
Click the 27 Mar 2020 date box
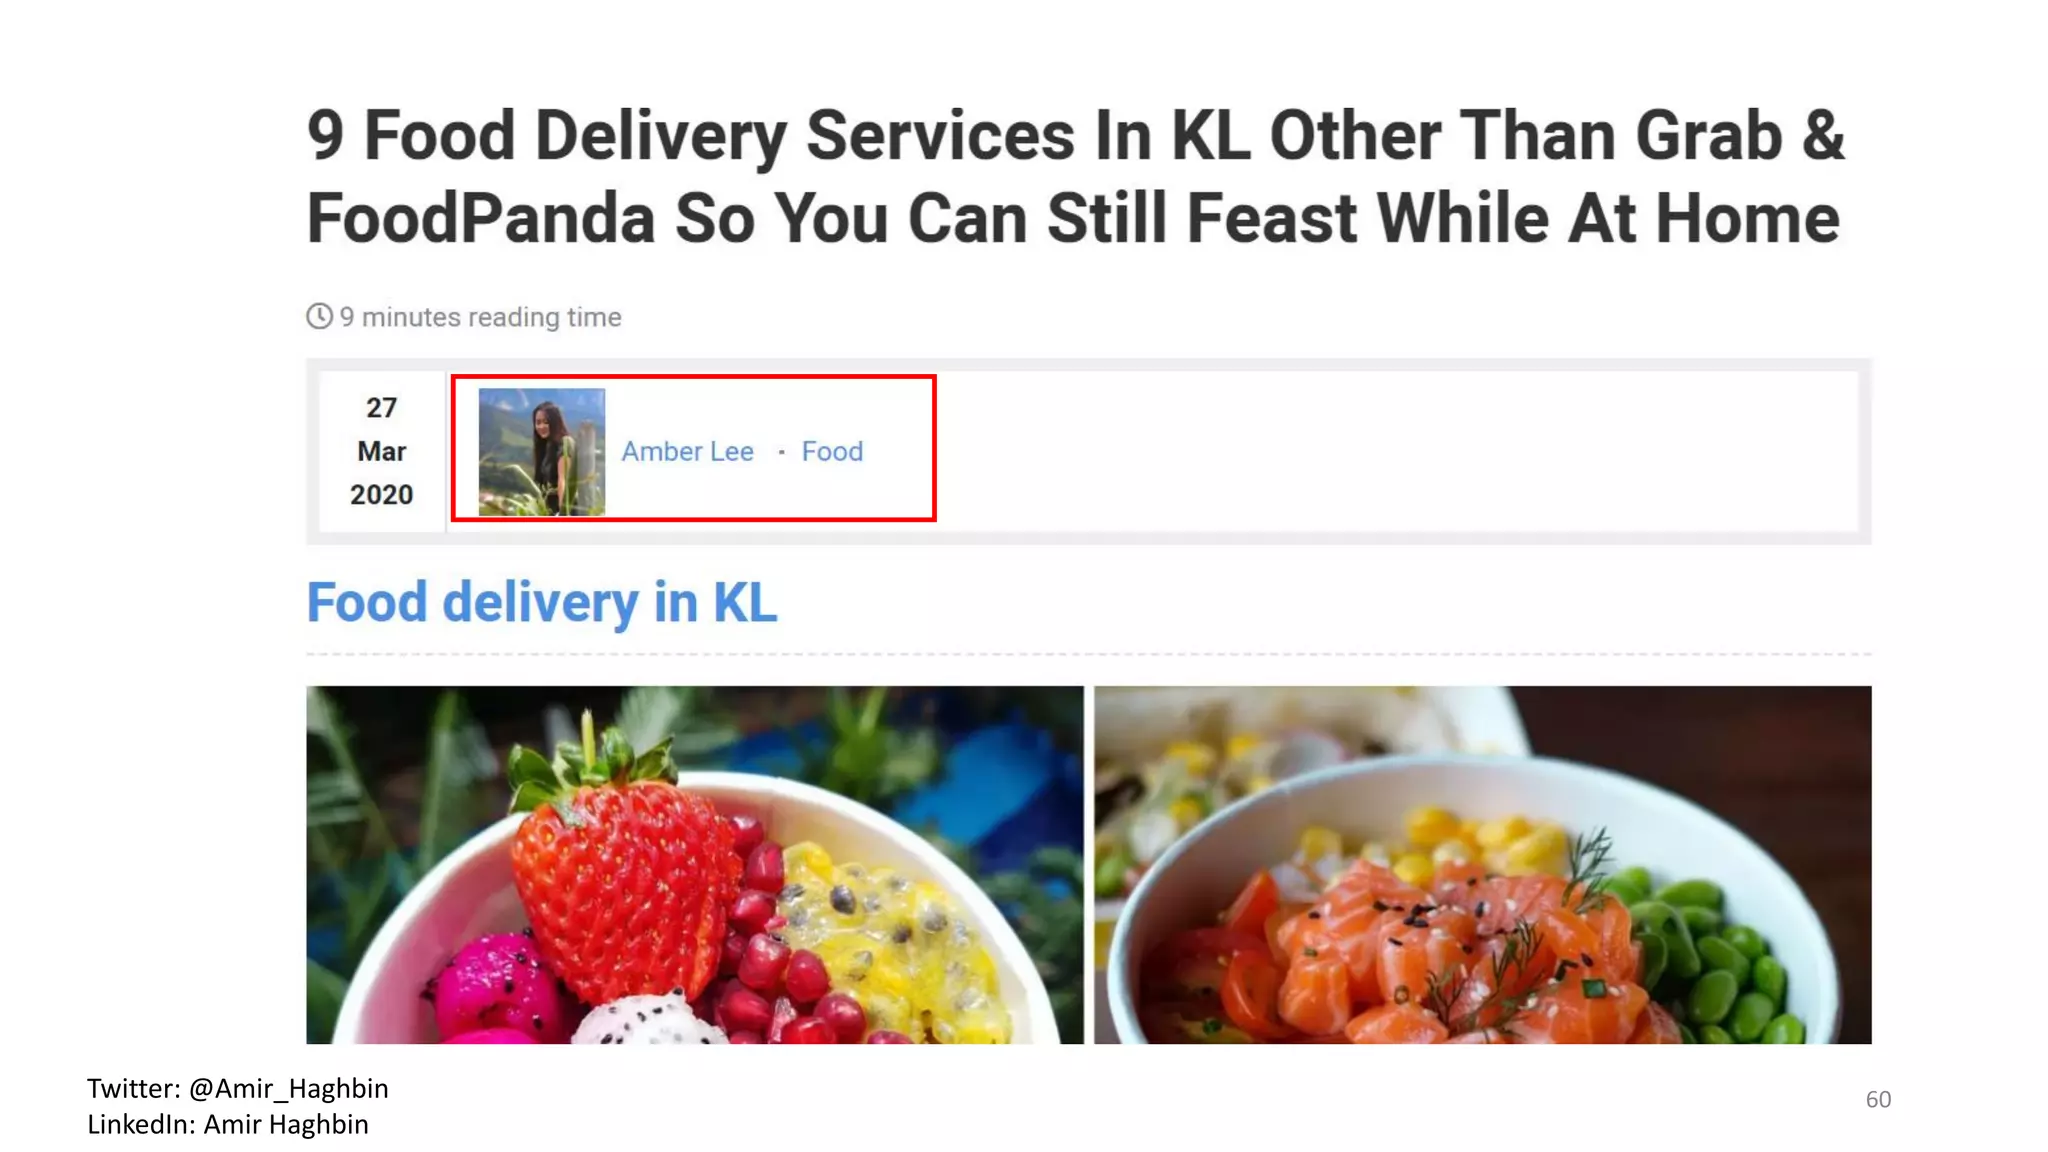[x=381, y=451]
